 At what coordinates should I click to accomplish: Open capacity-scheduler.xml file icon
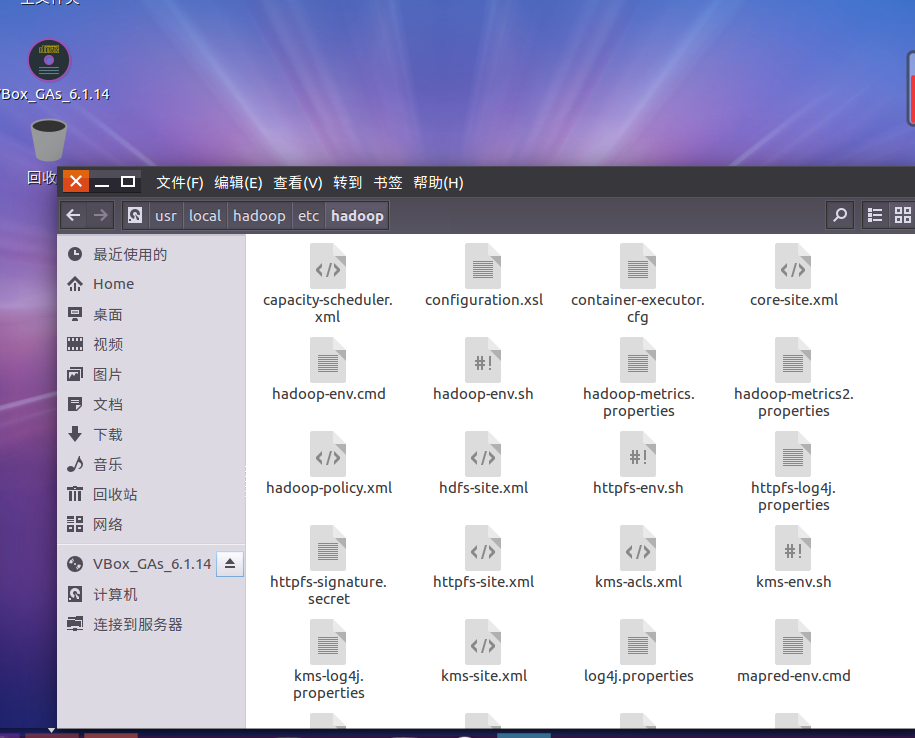click(x=327, y=266)
